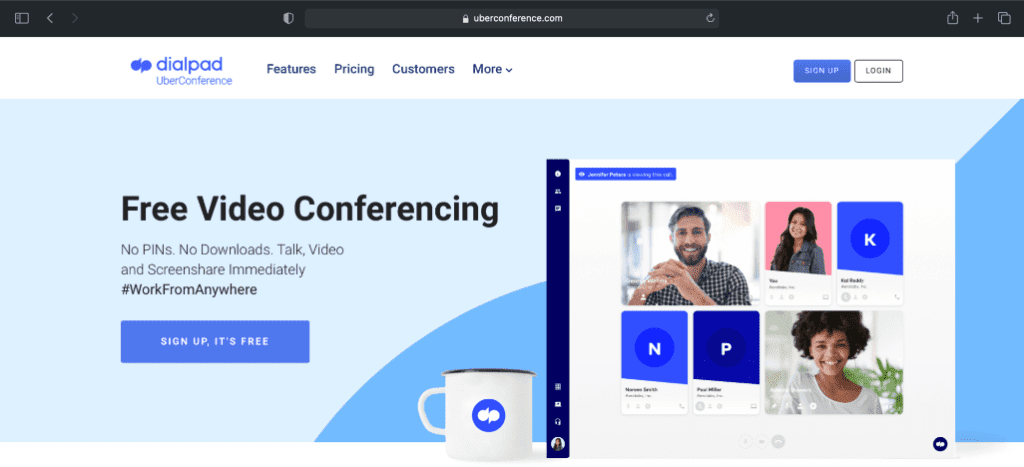The image size is (1024, 467).
Task: Show the tab overview
Action: coord(1004,18)
